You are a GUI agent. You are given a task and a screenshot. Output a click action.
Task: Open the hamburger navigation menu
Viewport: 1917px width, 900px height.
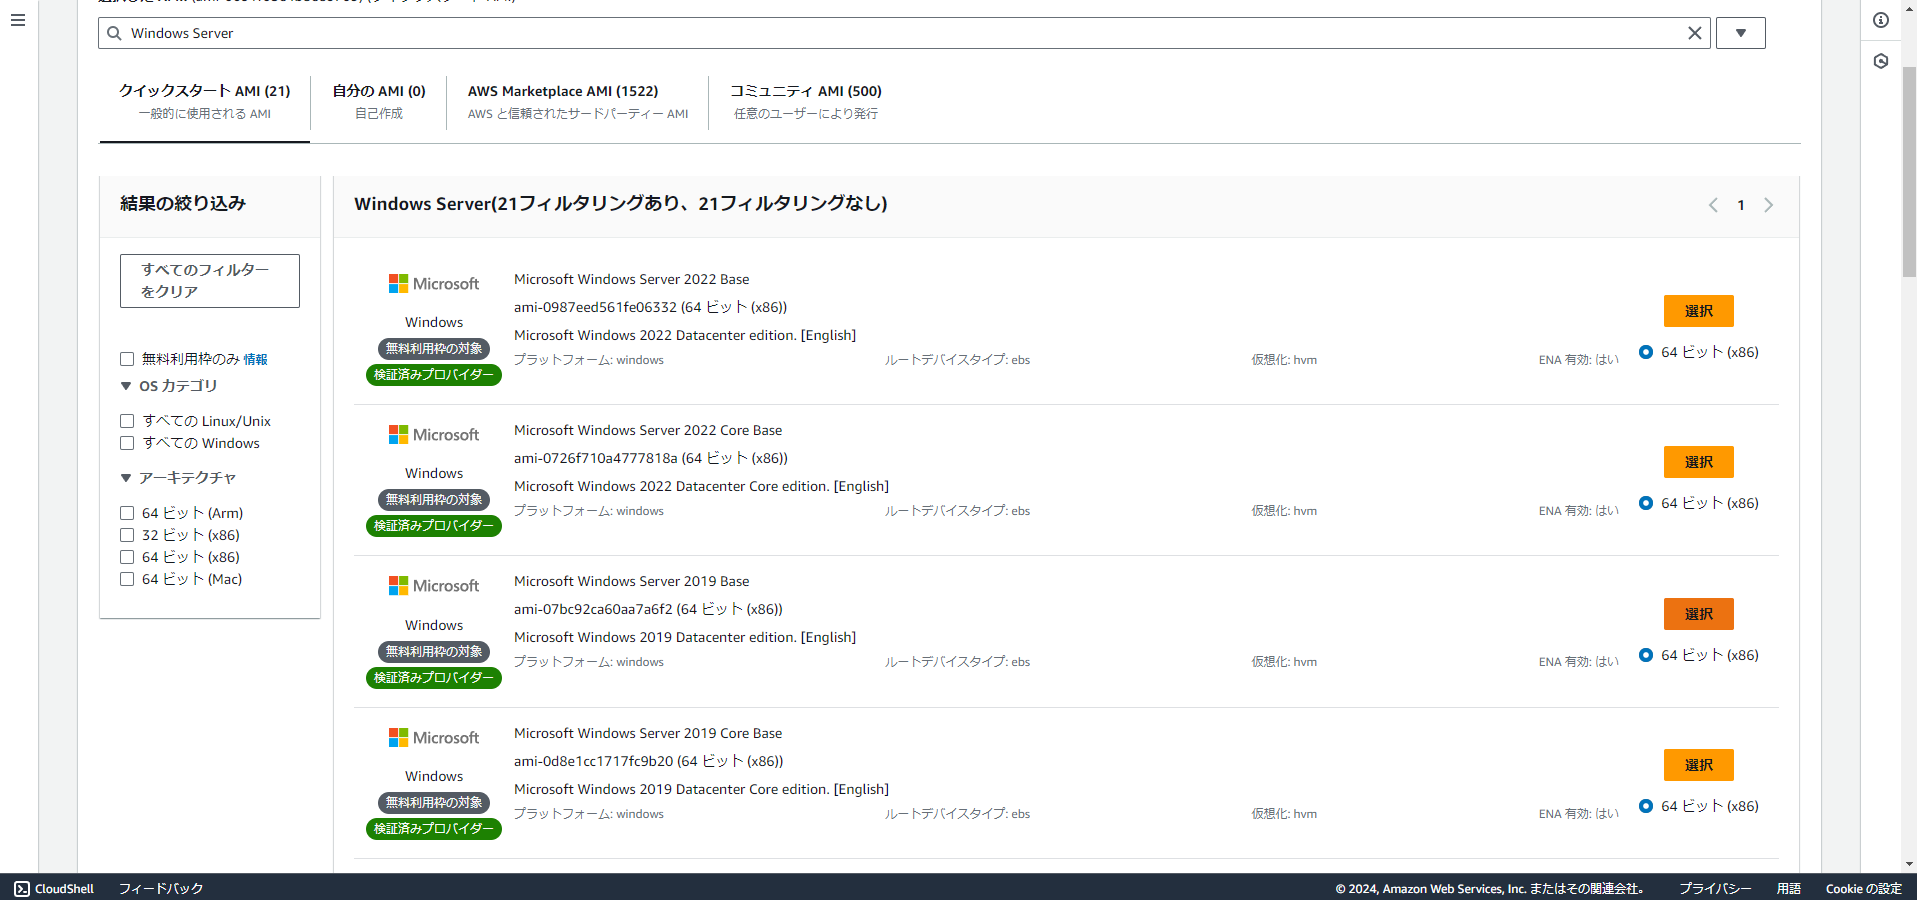tap(18, 20)
